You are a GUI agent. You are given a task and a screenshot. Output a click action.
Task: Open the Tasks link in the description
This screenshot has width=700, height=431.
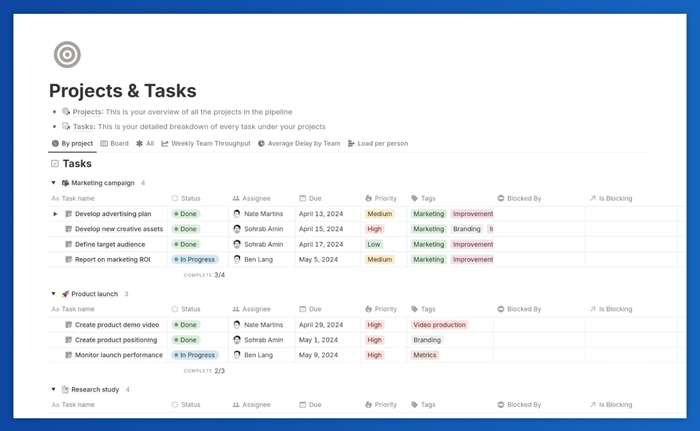click(x=84, y=126)
